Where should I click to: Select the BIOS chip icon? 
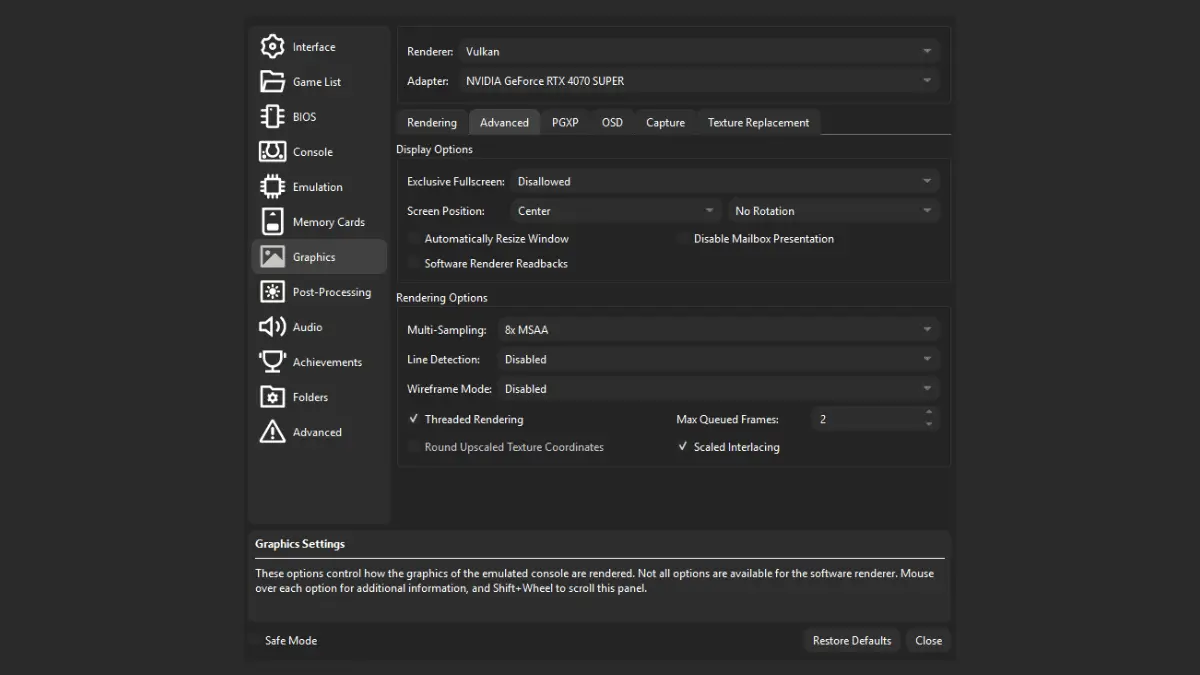[272, 117]
